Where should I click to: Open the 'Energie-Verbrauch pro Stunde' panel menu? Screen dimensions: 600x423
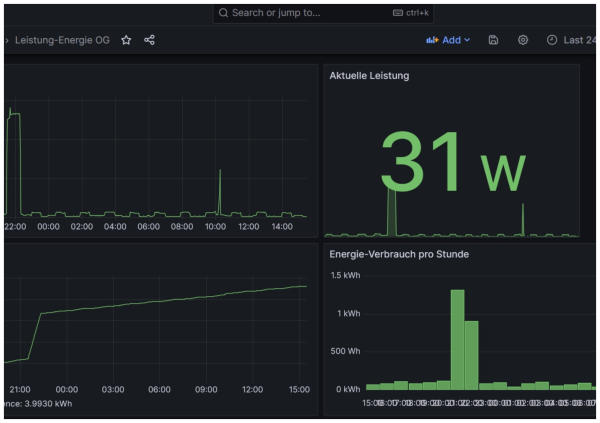399,254
